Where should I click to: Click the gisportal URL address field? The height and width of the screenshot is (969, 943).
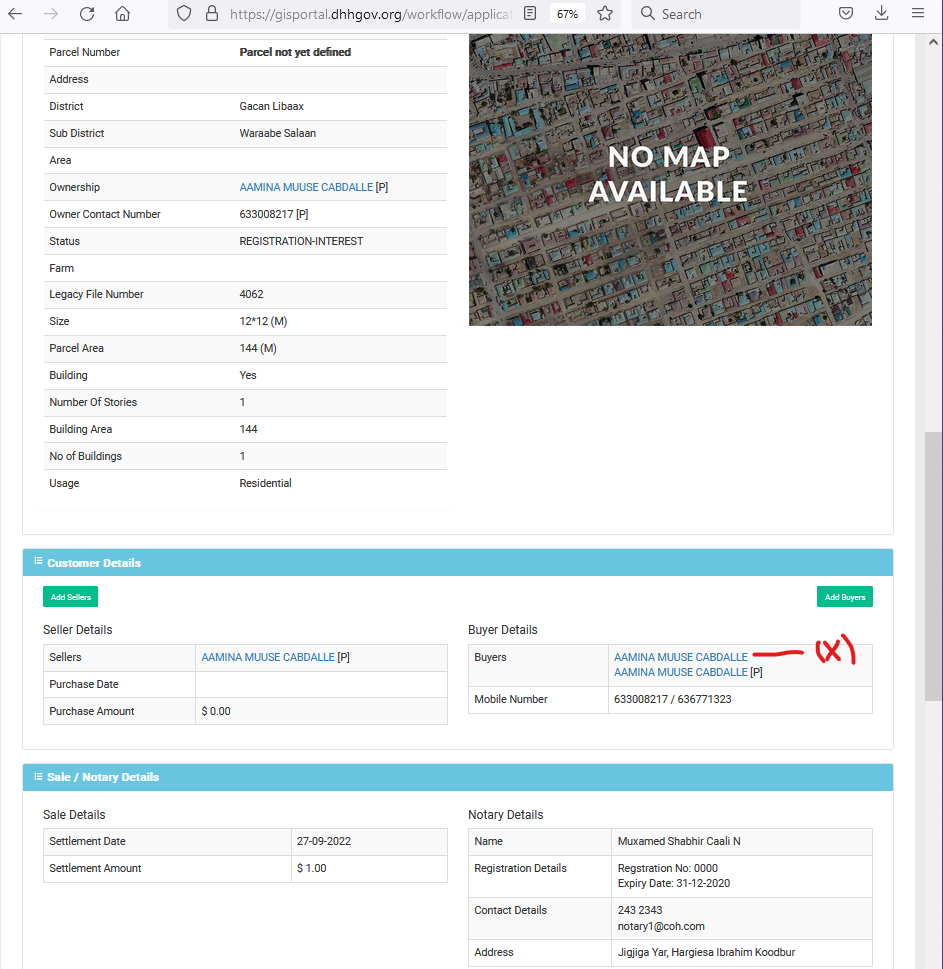coord(371,14)
